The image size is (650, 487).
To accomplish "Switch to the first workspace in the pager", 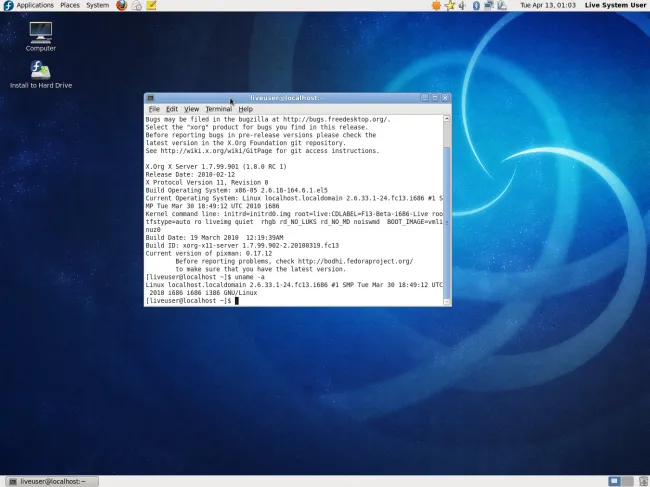I will click(614, 481).
